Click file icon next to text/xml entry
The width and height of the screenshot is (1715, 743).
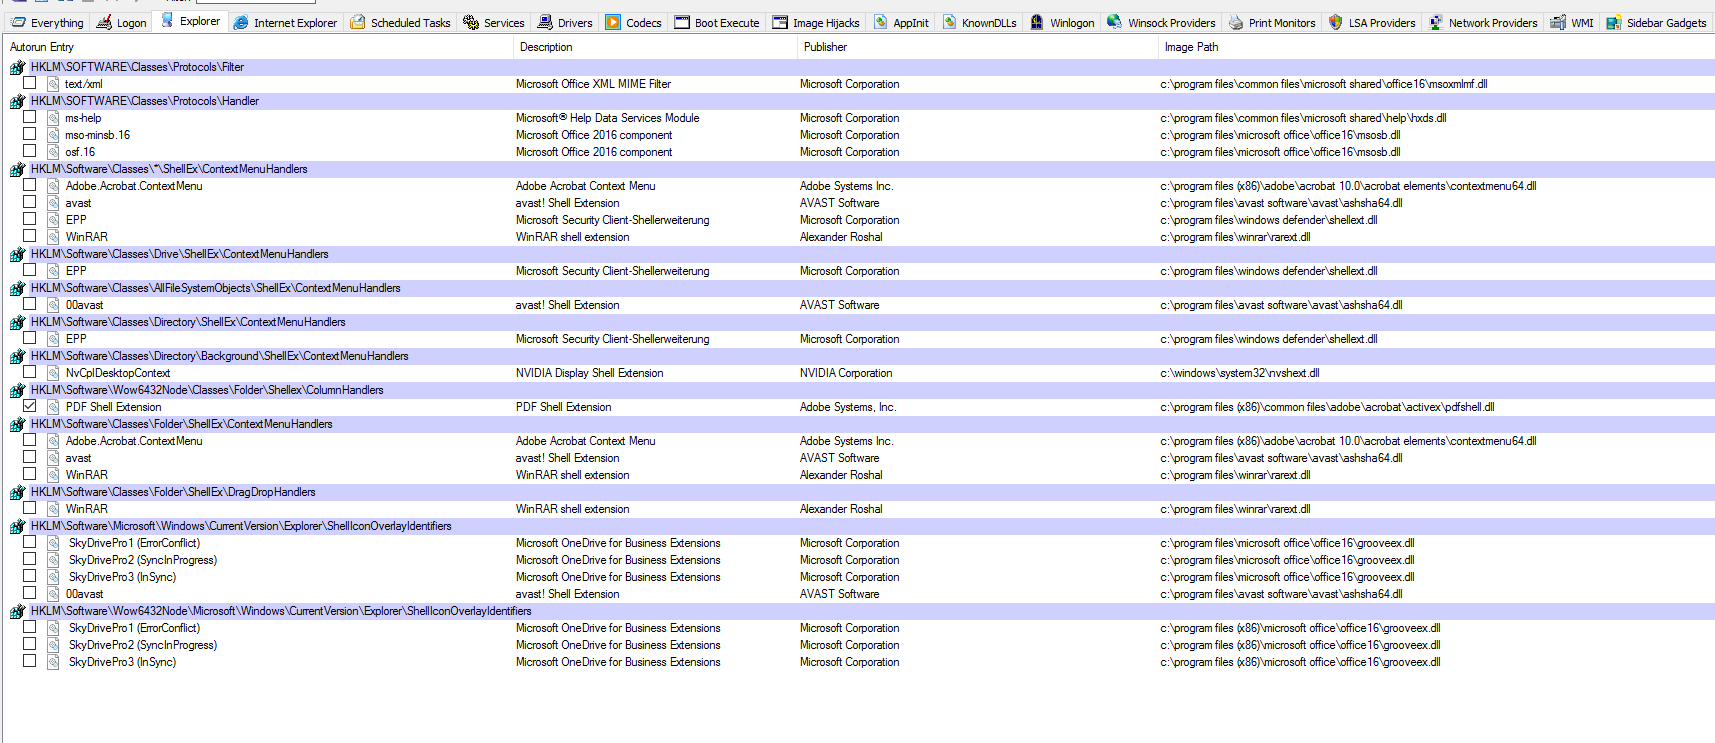(x=53, y=84)
